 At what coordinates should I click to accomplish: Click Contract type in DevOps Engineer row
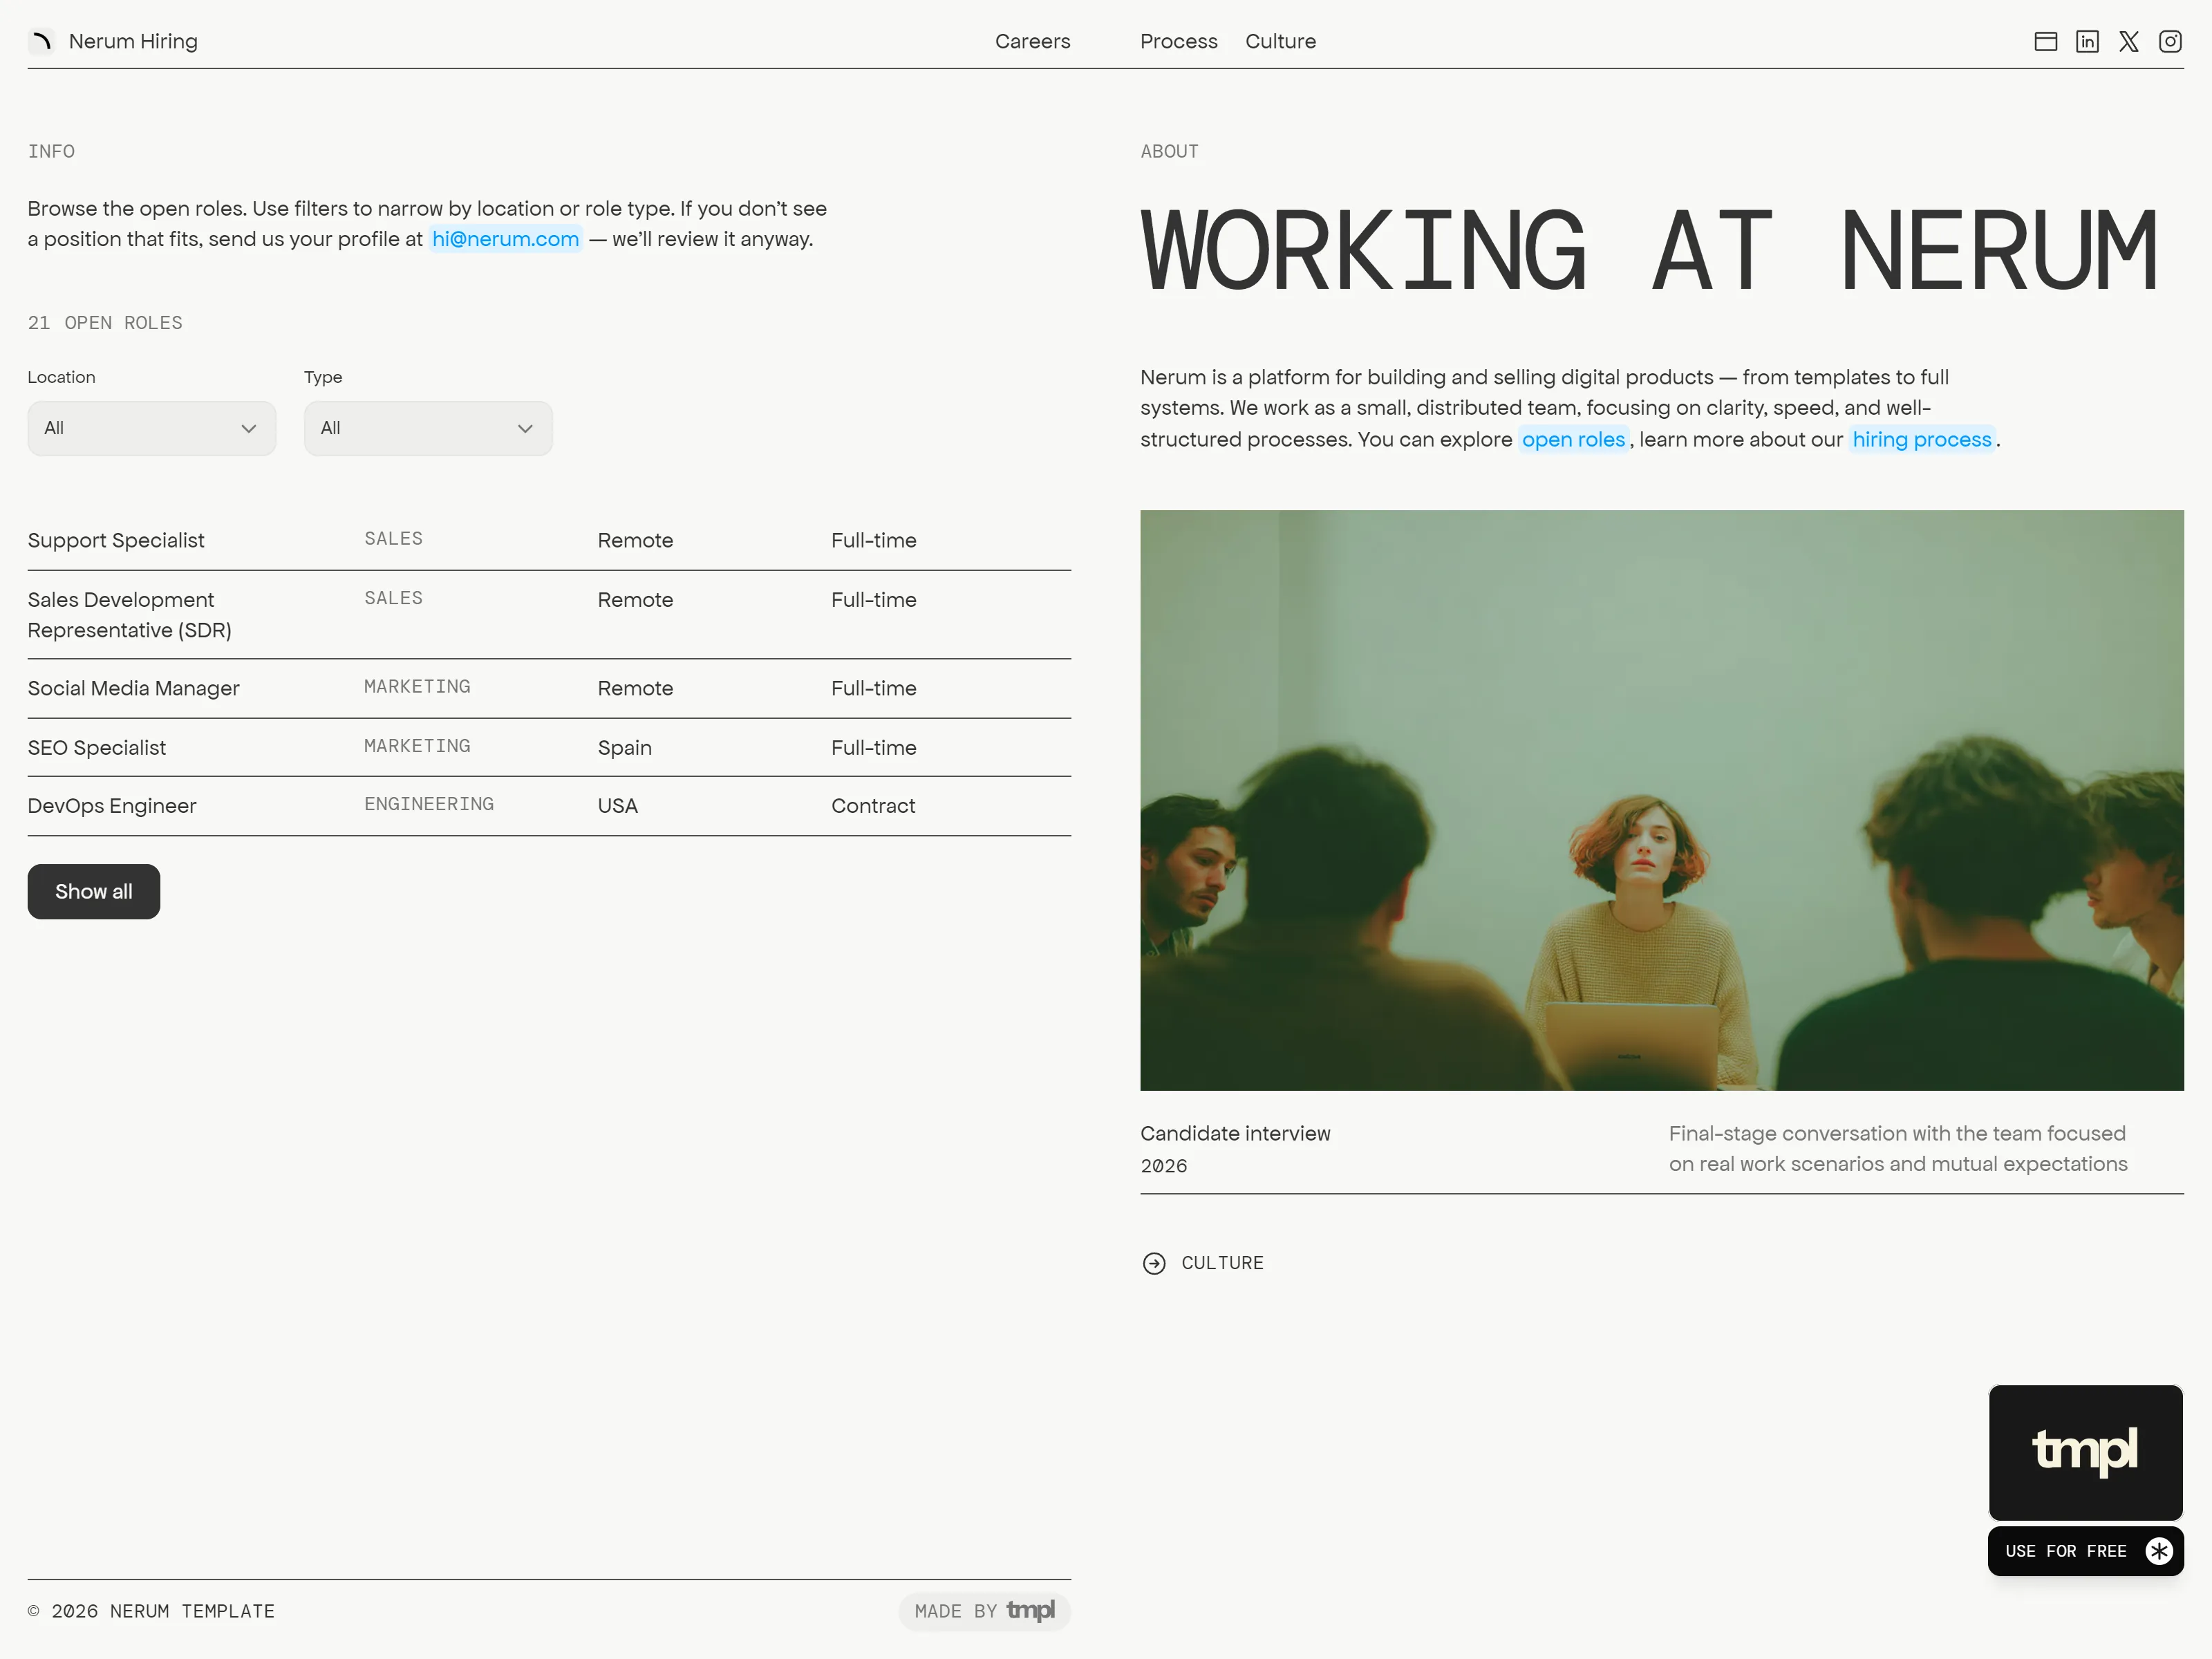(873, 806)
